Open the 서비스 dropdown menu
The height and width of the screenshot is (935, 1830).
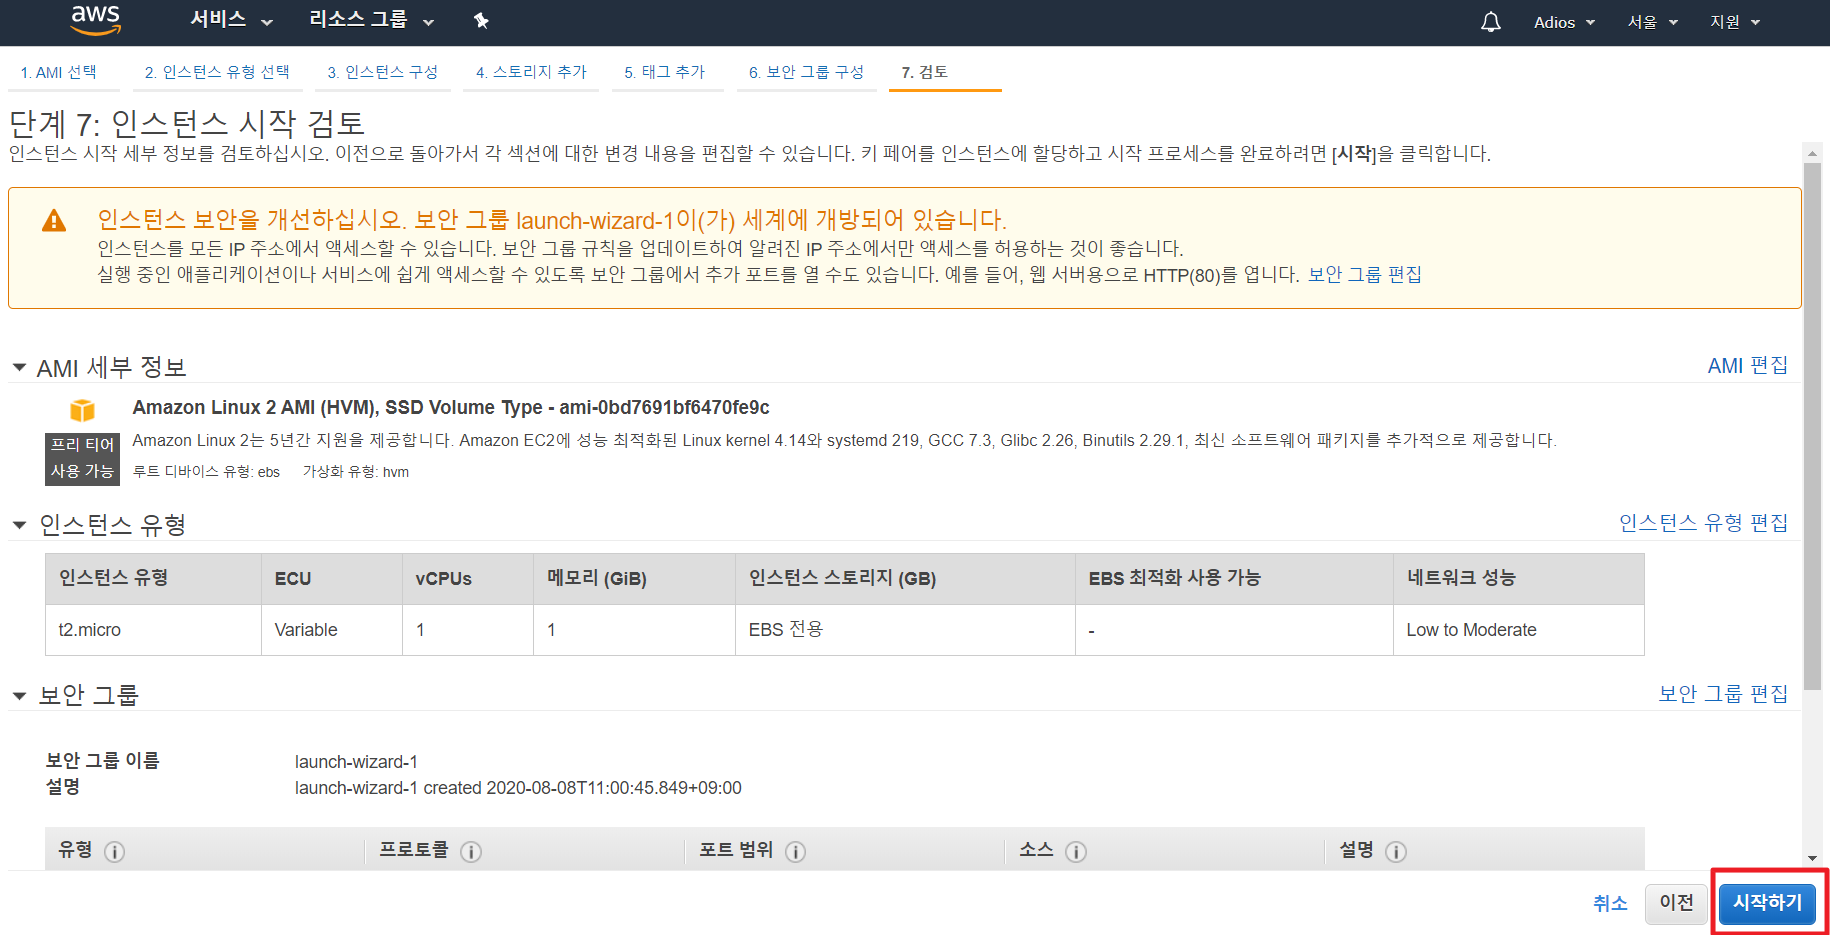tap(231, 20)
